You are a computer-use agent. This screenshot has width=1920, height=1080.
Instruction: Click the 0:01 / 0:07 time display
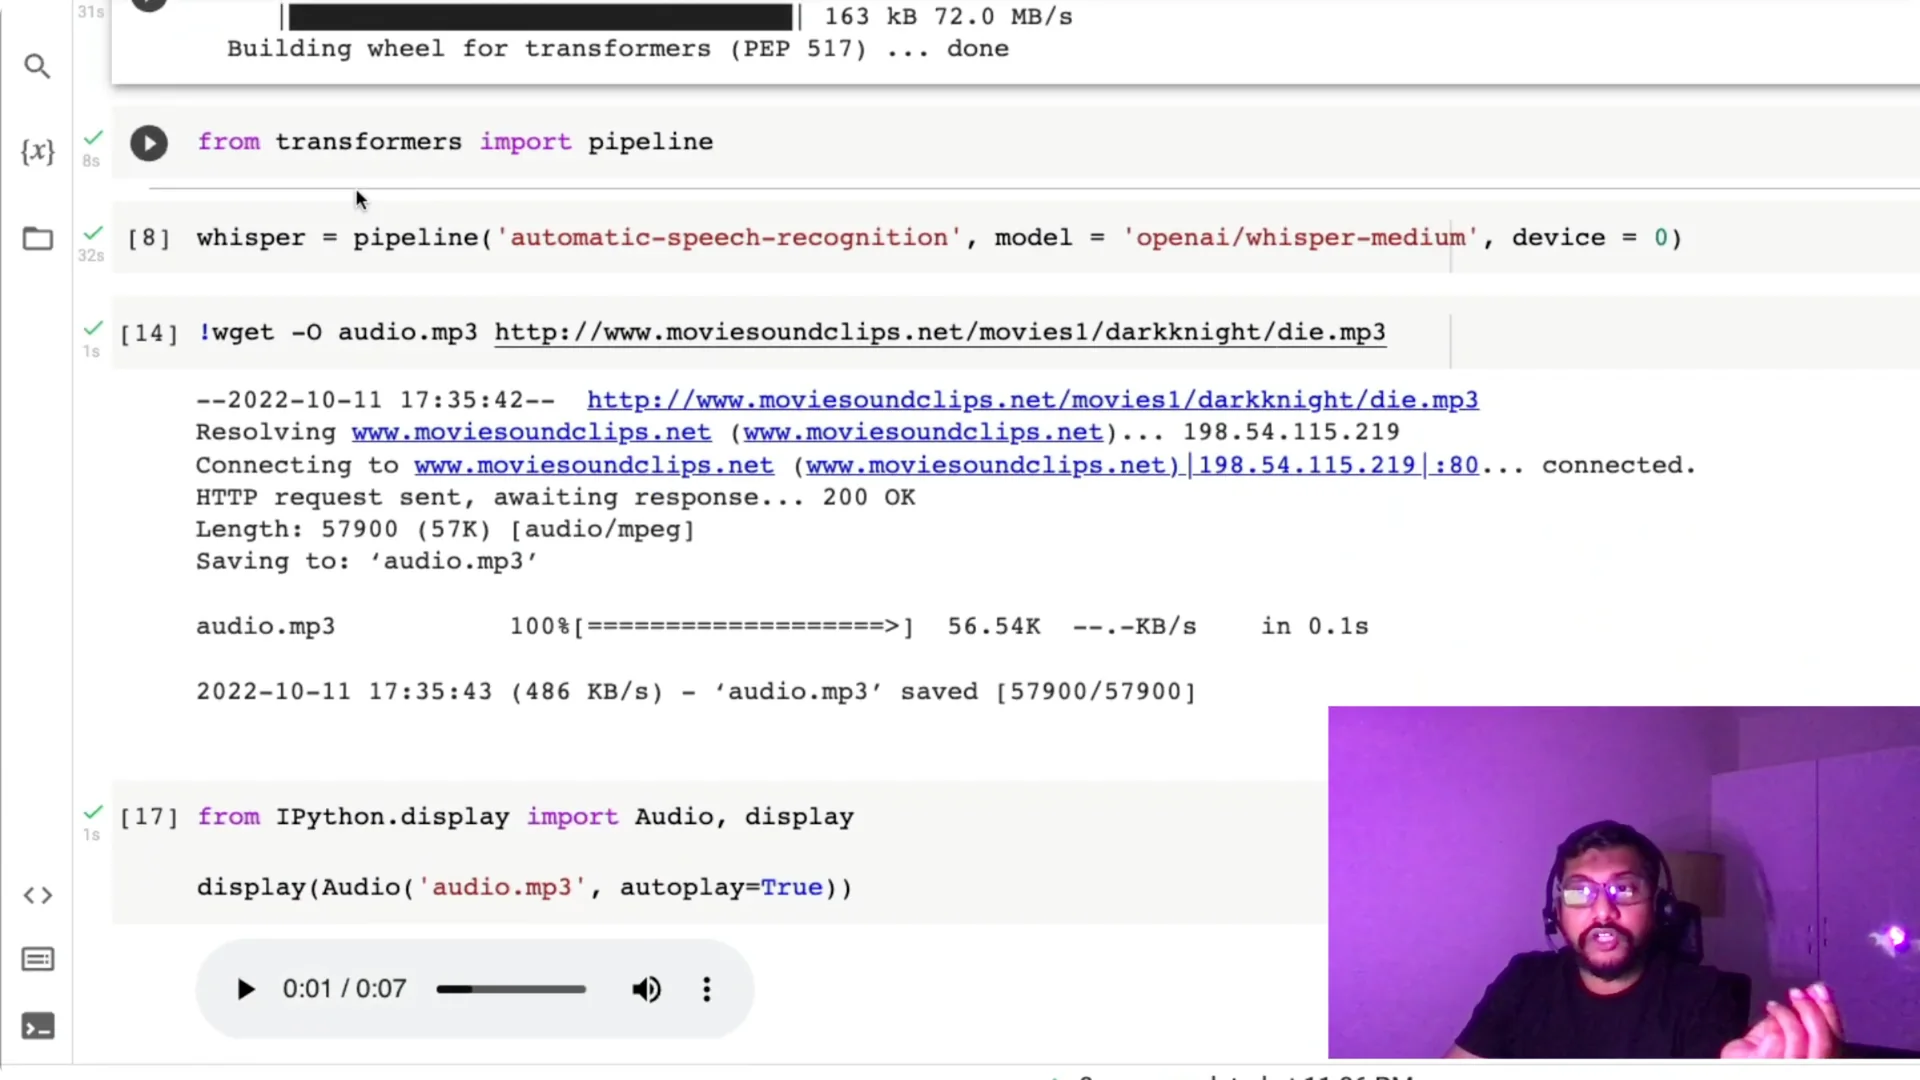(344, 989)
